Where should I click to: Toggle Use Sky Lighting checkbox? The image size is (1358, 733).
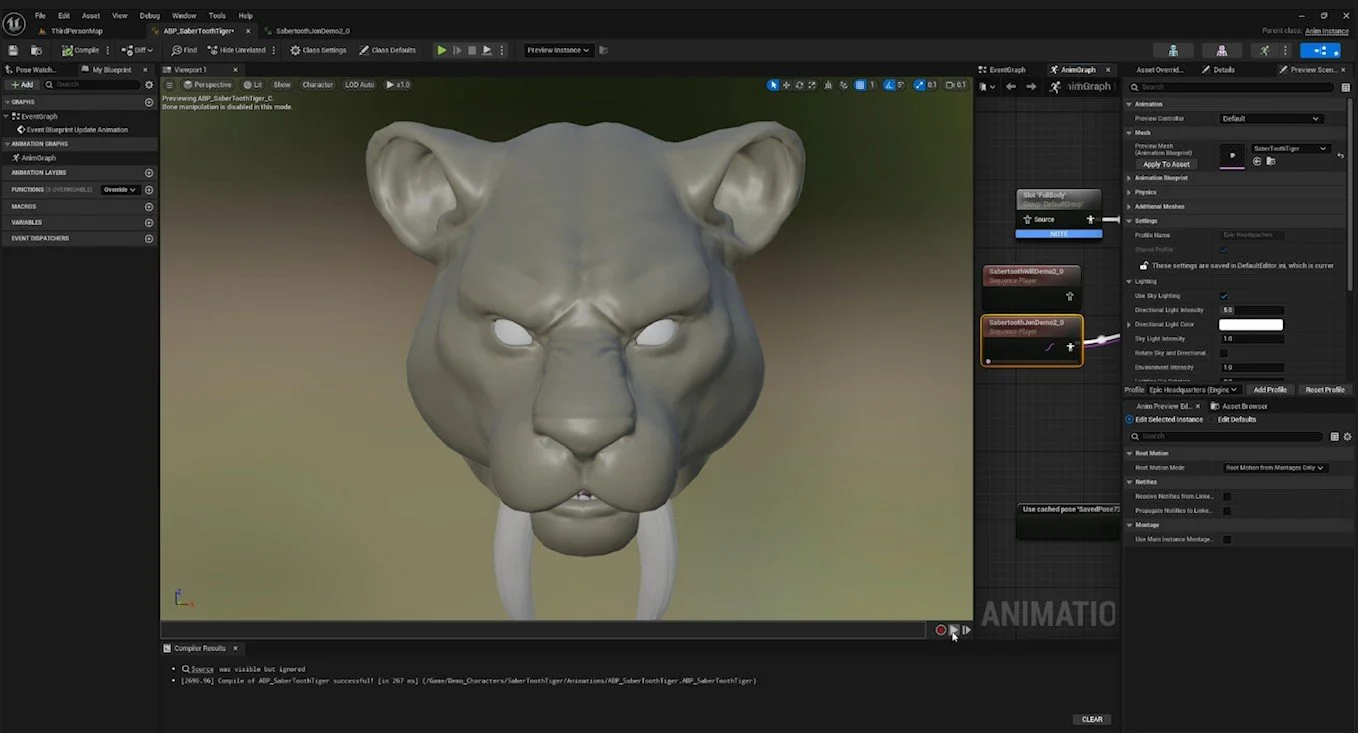click(1224, 296)
